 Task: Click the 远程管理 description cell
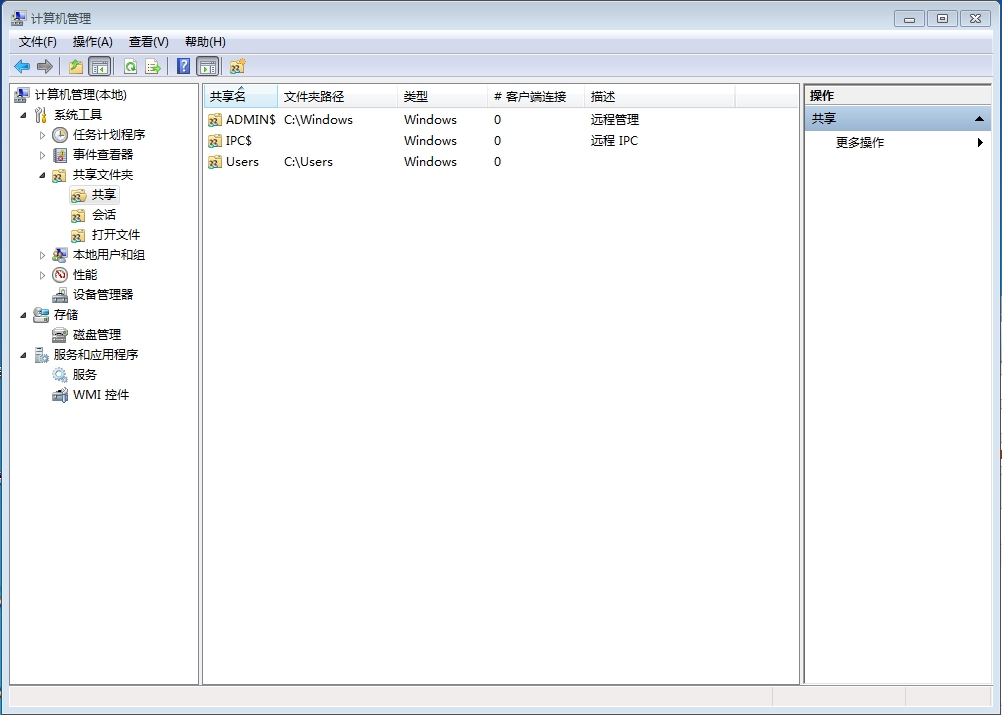pyautogui.click(x=615, y=119)
